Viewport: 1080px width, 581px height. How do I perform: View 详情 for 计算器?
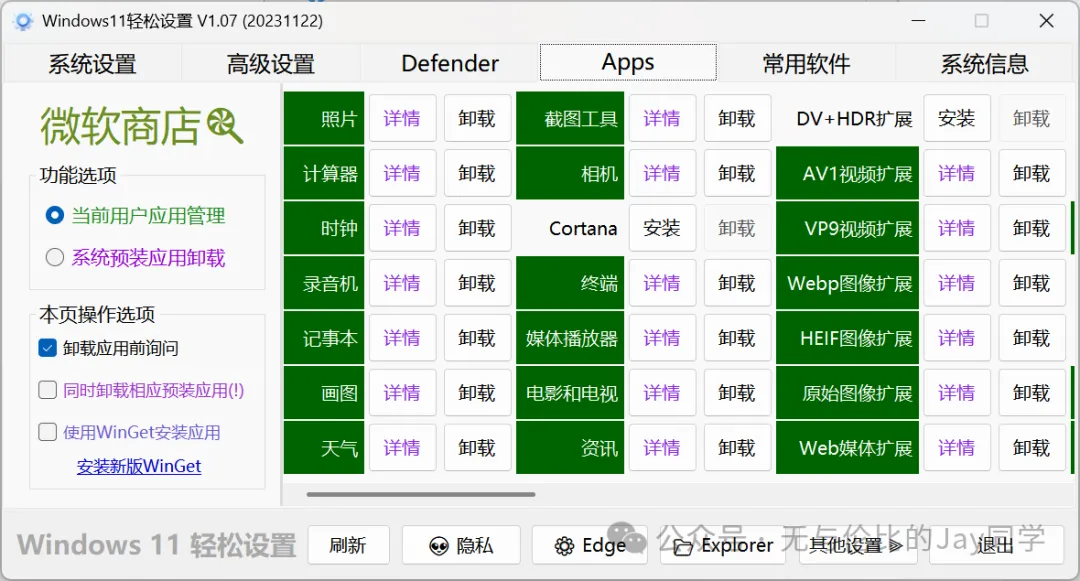click(x=402, y=173)
